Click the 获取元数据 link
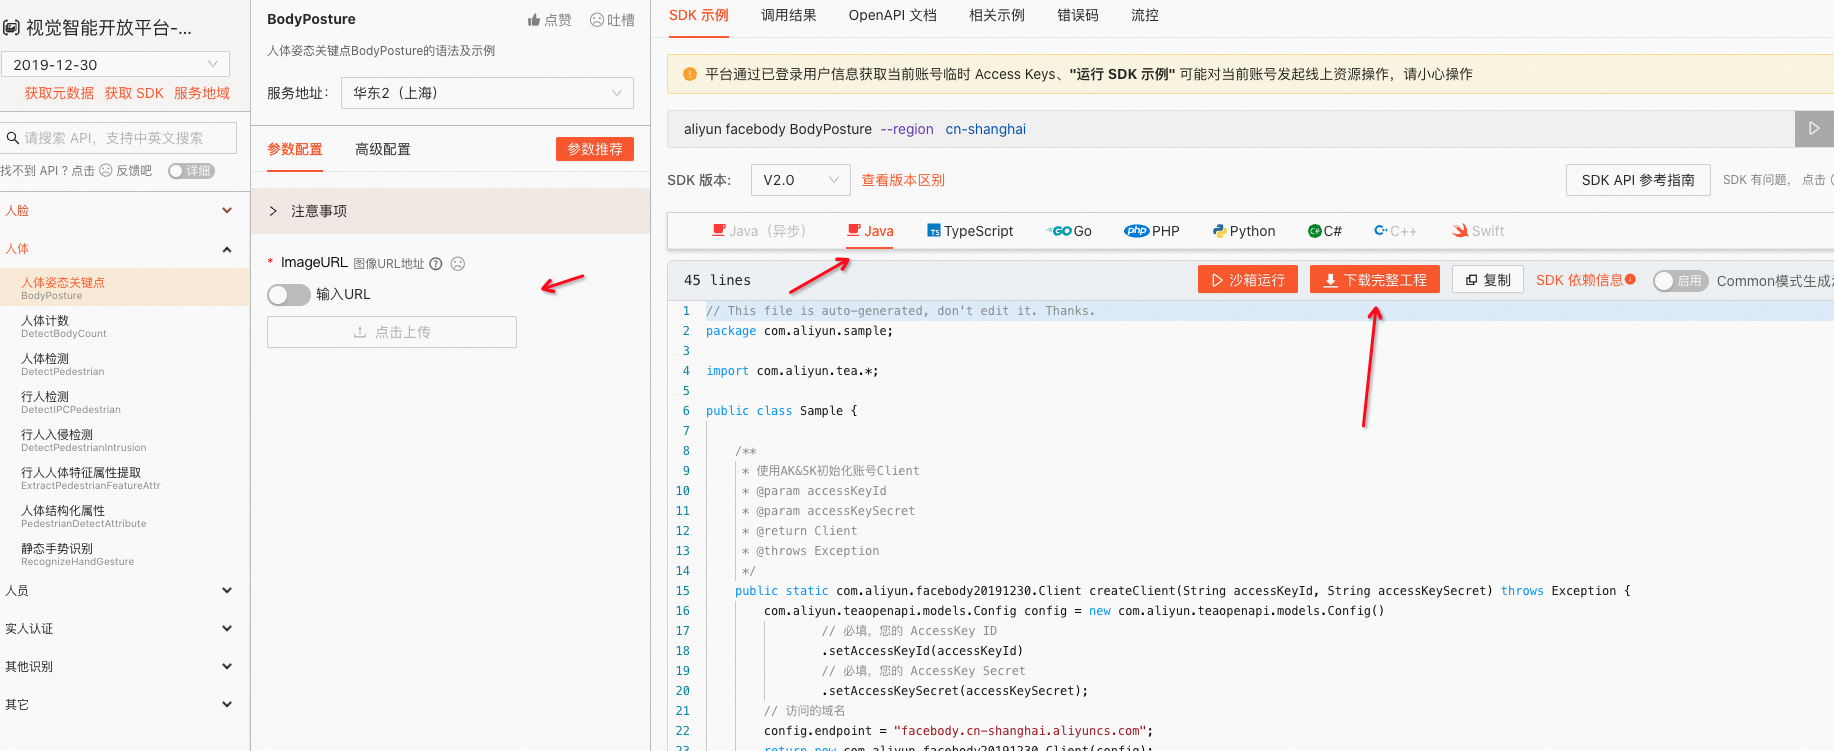 pos(59,93)
